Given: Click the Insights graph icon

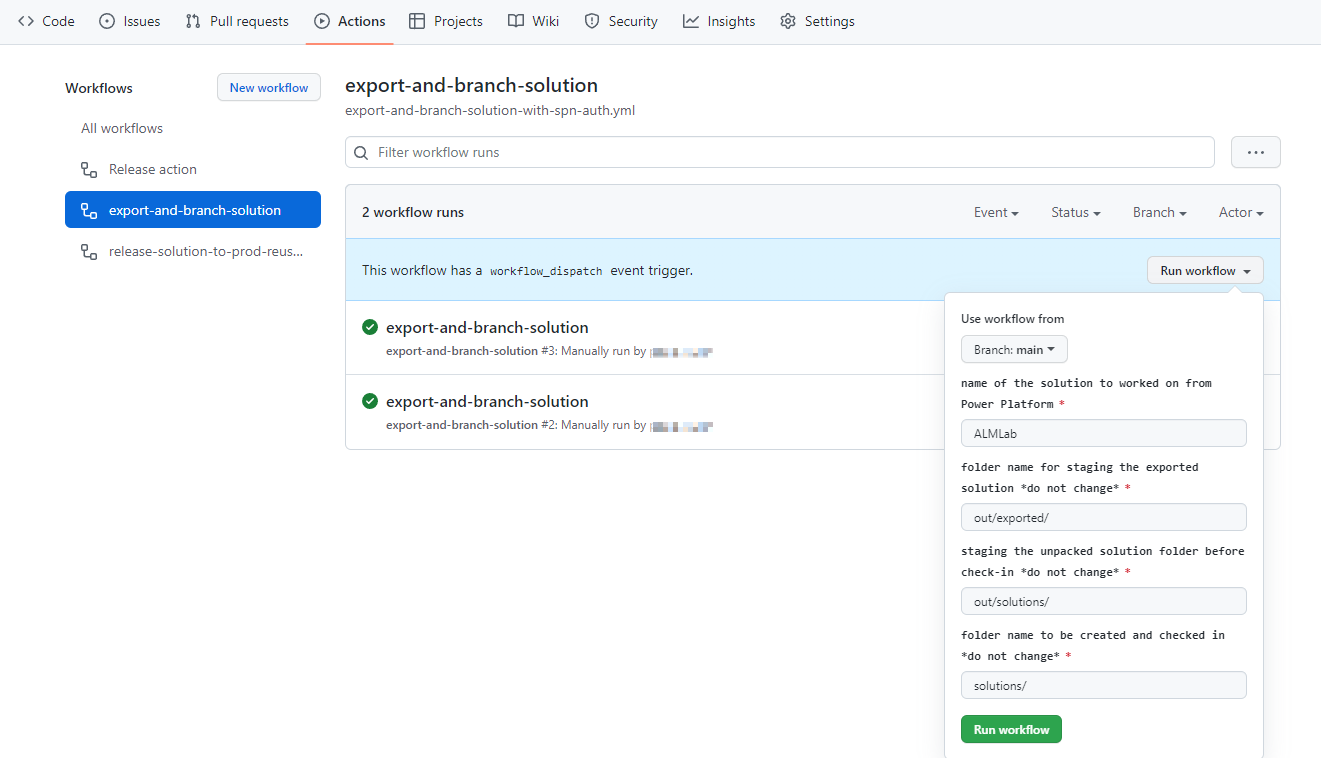Looking at the screenshot, I should [691, 21].
